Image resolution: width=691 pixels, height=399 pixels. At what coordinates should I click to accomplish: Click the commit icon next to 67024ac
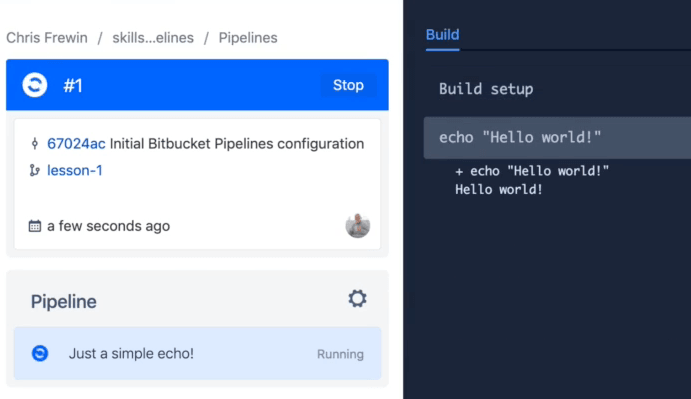click(x=35, y=143)
